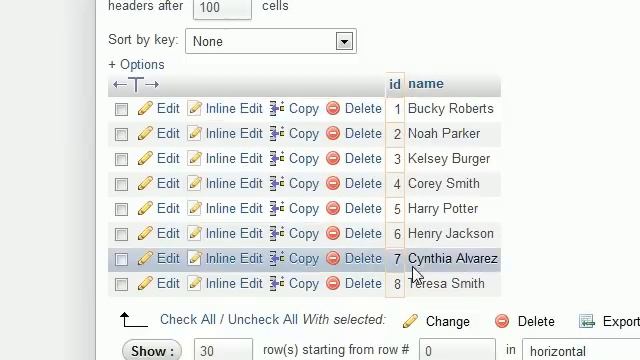This screenshot has width=640, height=360.
Task: Open the horizontal display mode dropdown
Action: tap(581, 351)
